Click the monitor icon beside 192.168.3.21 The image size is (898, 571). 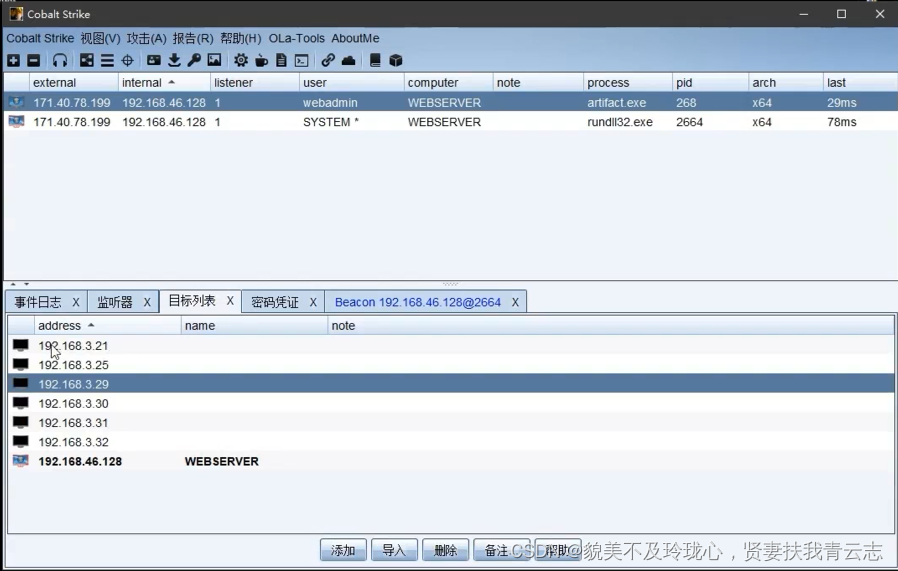point(21,345)
